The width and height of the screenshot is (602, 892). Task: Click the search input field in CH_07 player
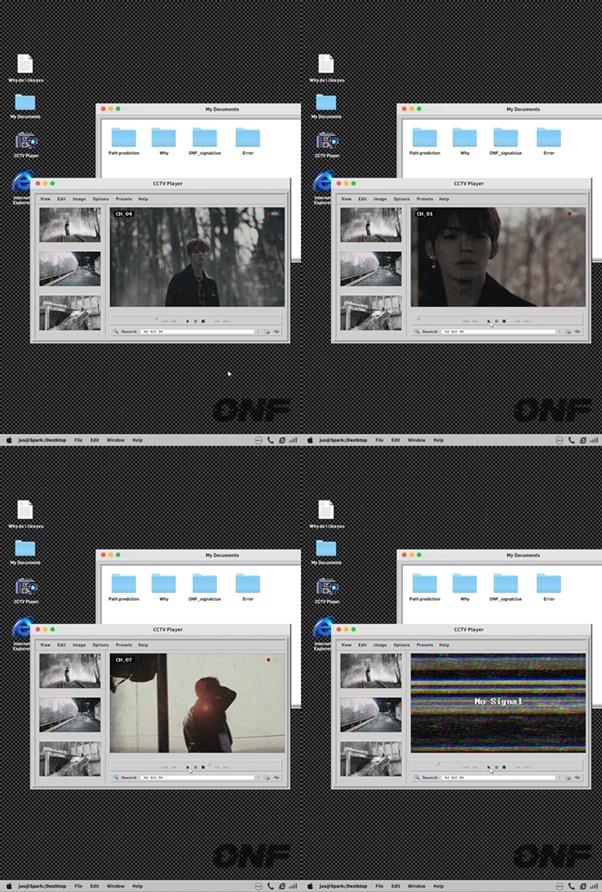[197, 777]
